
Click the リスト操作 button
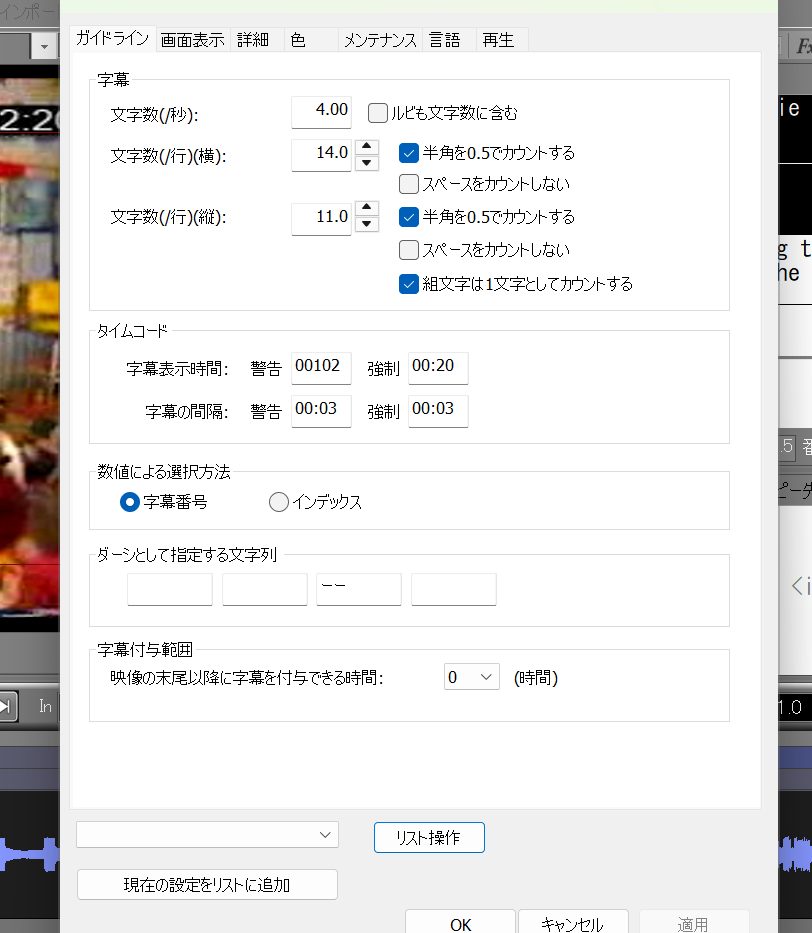tap(429, 838)
